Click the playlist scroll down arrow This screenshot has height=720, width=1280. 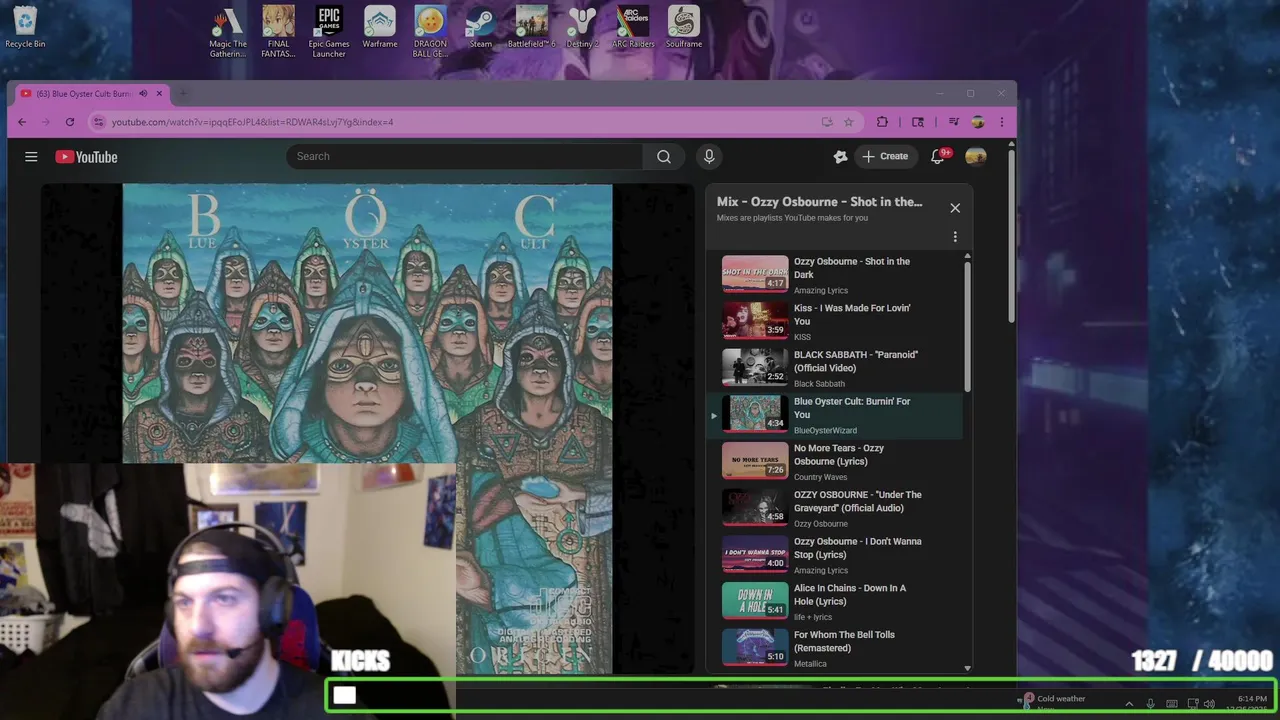pyautogui.click(x=967, y=668)
